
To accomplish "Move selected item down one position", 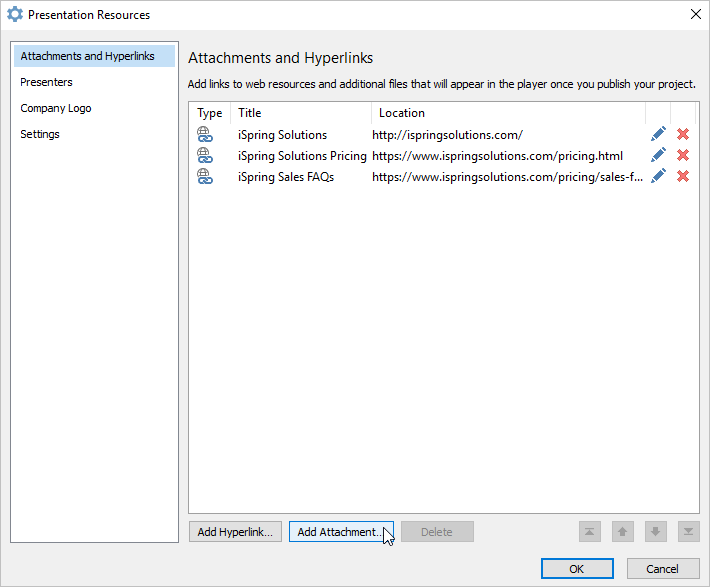I will point(656,531).
